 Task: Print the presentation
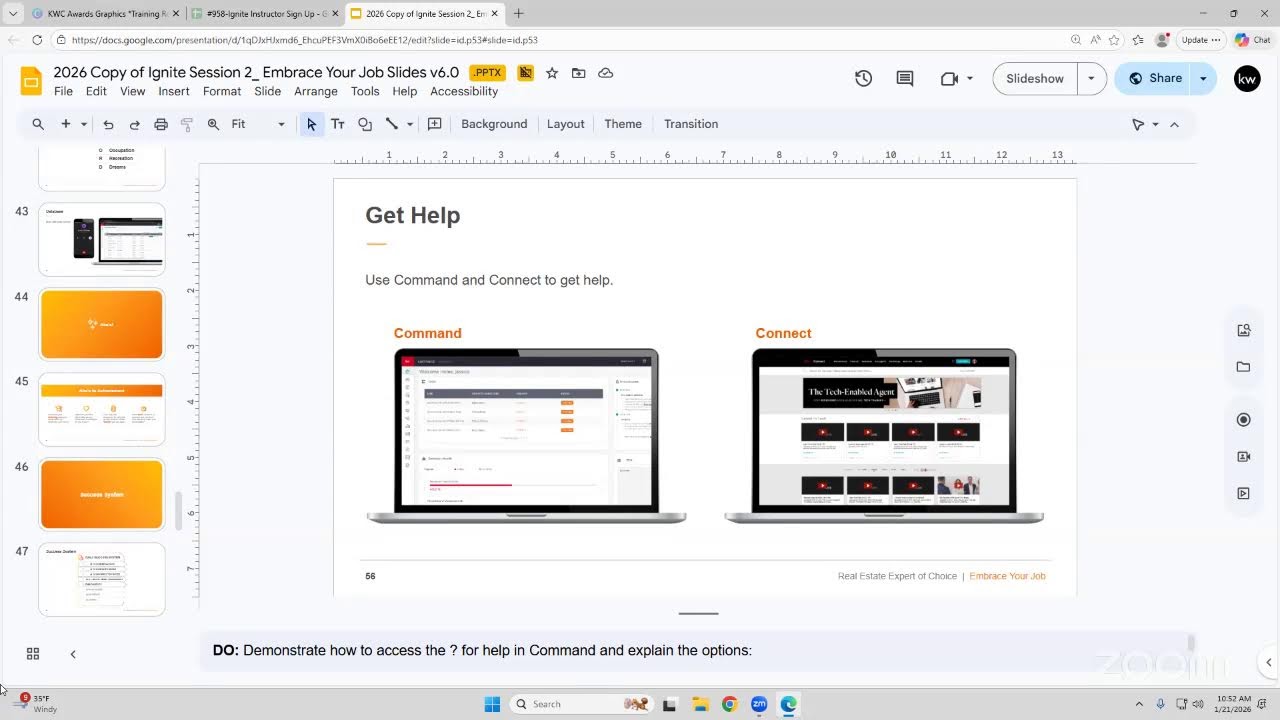[x=160, y=124]
